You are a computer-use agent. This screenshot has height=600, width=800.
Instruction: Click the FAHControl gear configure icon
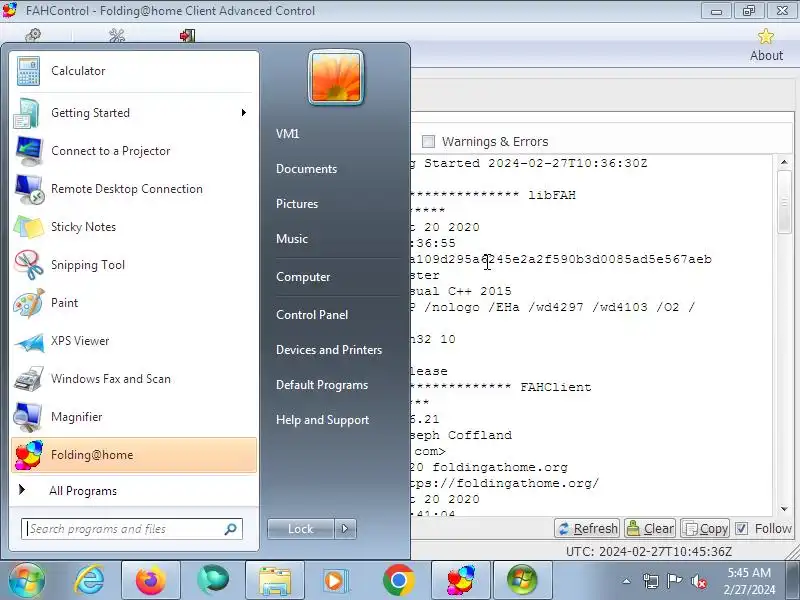[x=33, y=35]
